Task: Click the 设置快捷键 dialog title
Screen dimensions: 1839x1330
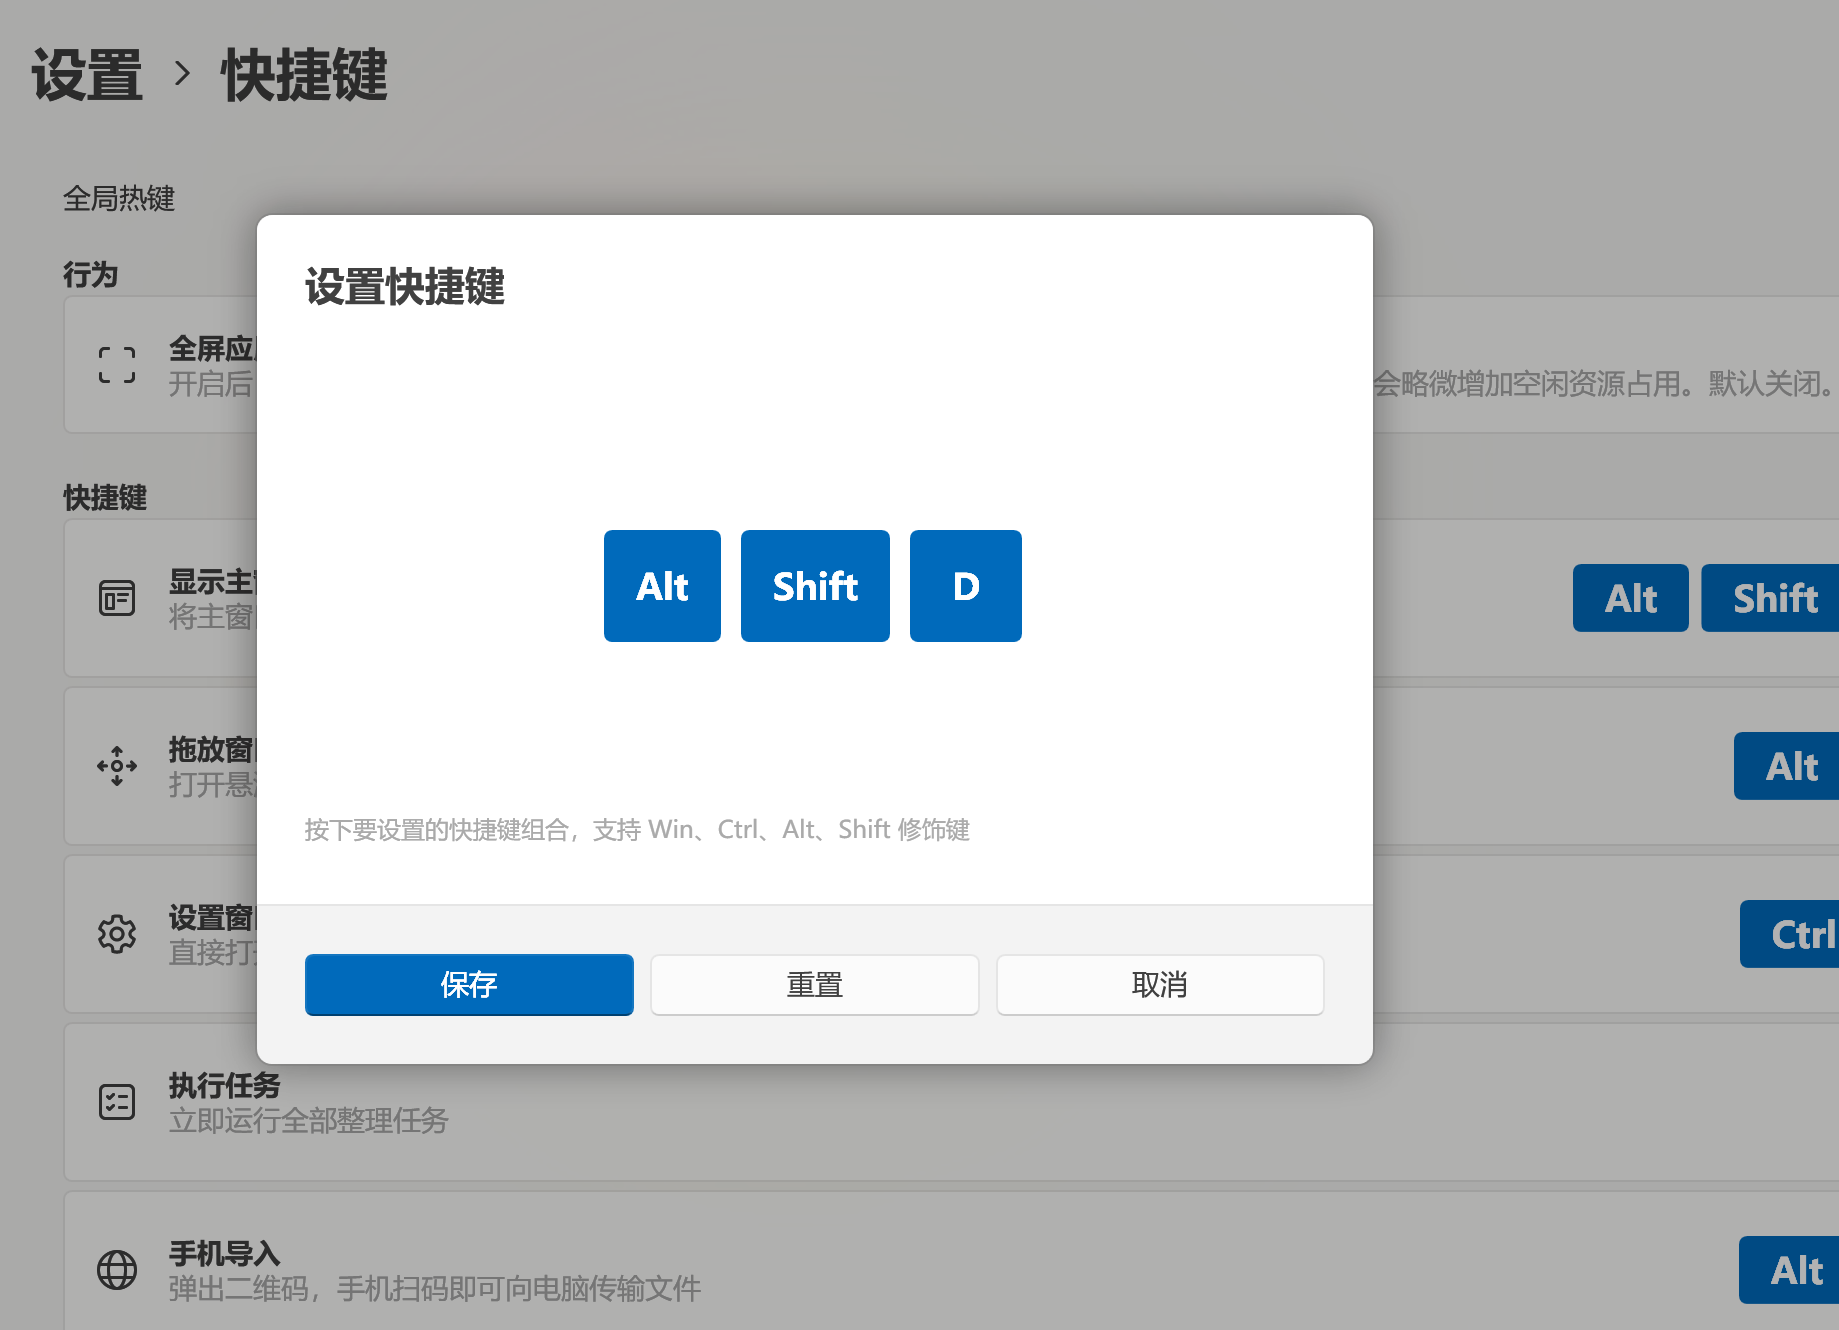Action: (x=405, y=287)
